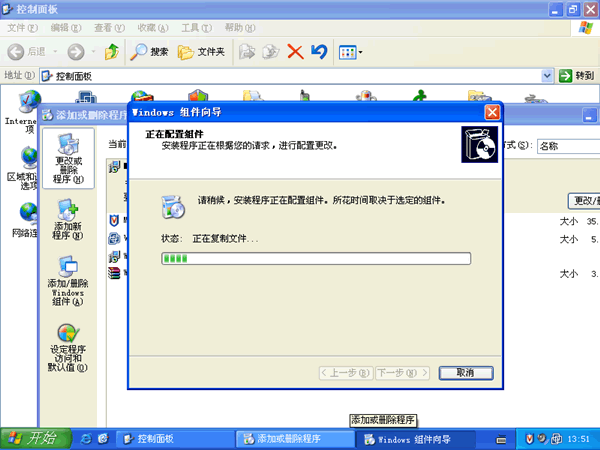Click the red shield antivirus tray icon
Viewport: 600px width, 450px height.
[x=529, y=439]
